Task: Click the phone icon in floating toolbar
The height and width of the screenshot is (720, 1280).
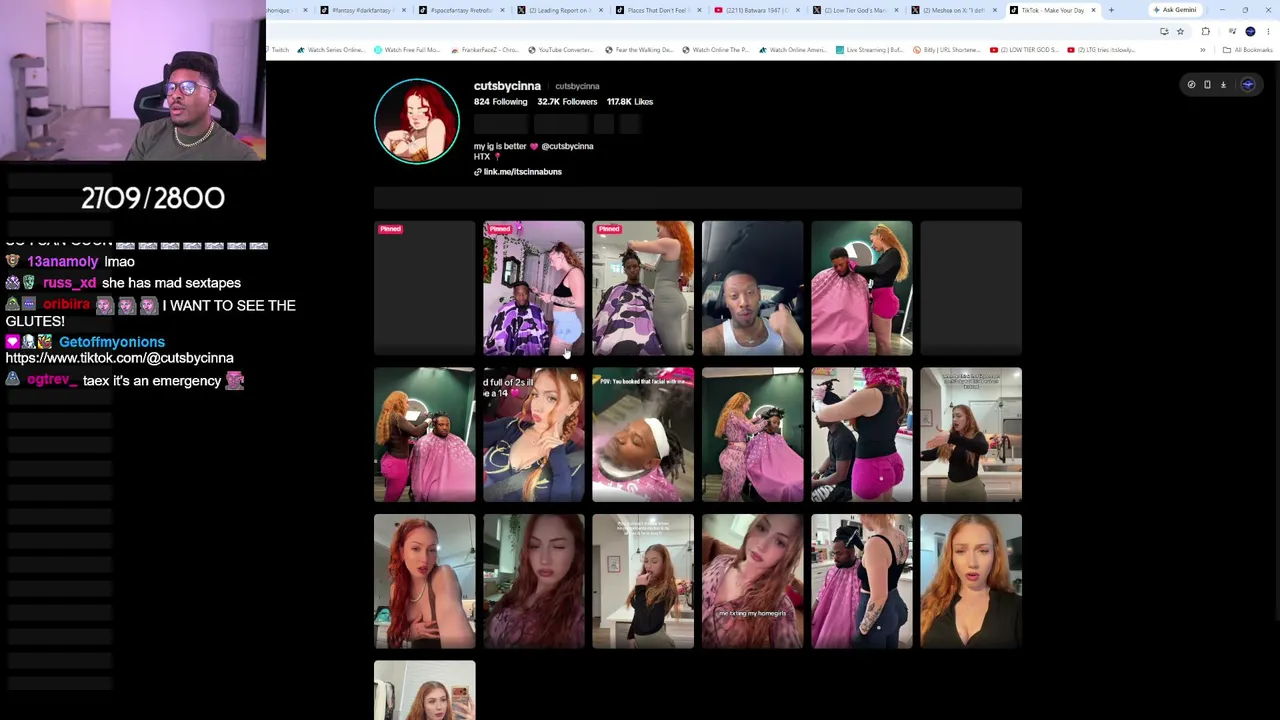Action: pos(1207,85)
